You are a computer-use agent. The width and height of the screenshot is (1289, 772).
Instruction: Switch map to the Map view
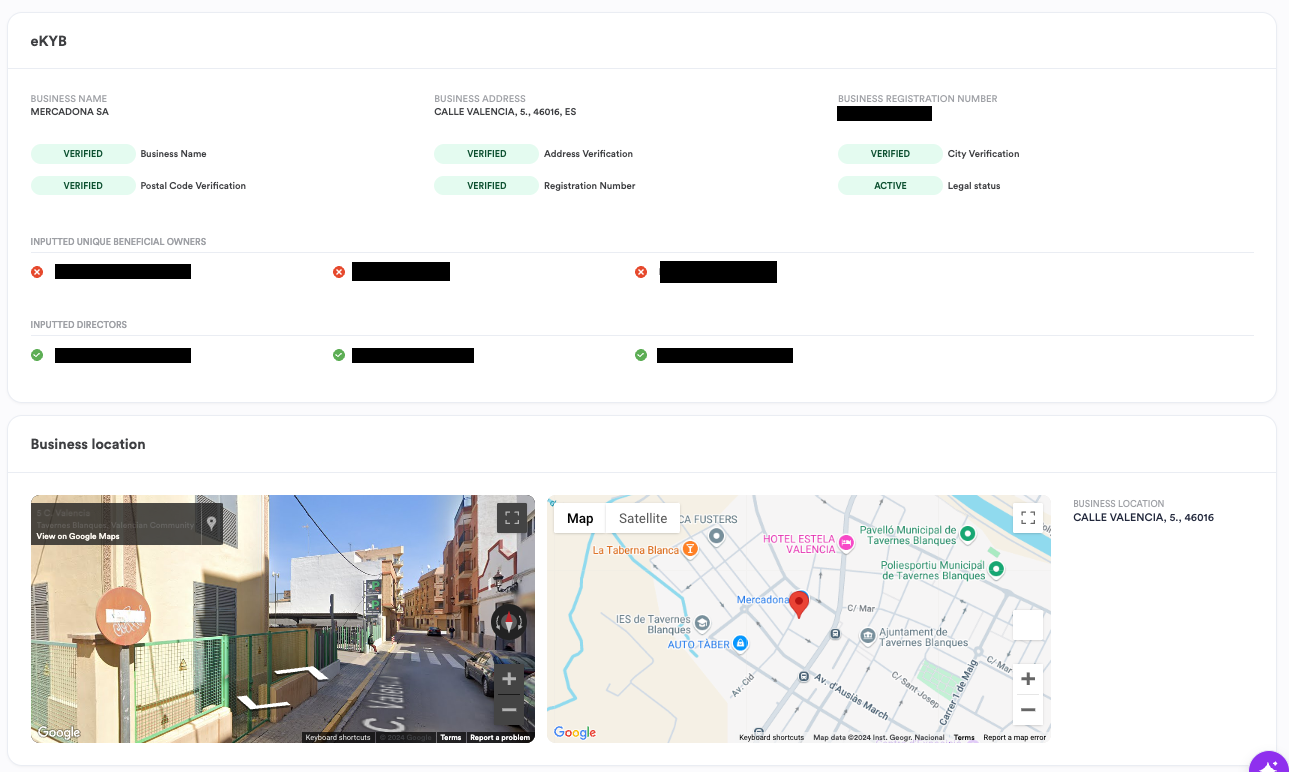580,518
